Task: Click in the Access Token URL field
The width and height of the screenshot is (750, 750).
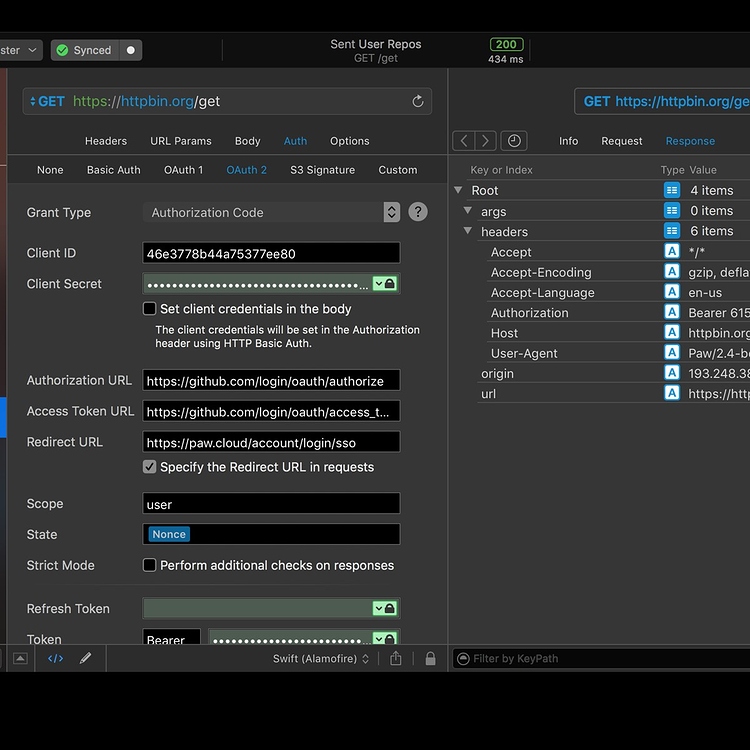Action: (x=271, y=411)
